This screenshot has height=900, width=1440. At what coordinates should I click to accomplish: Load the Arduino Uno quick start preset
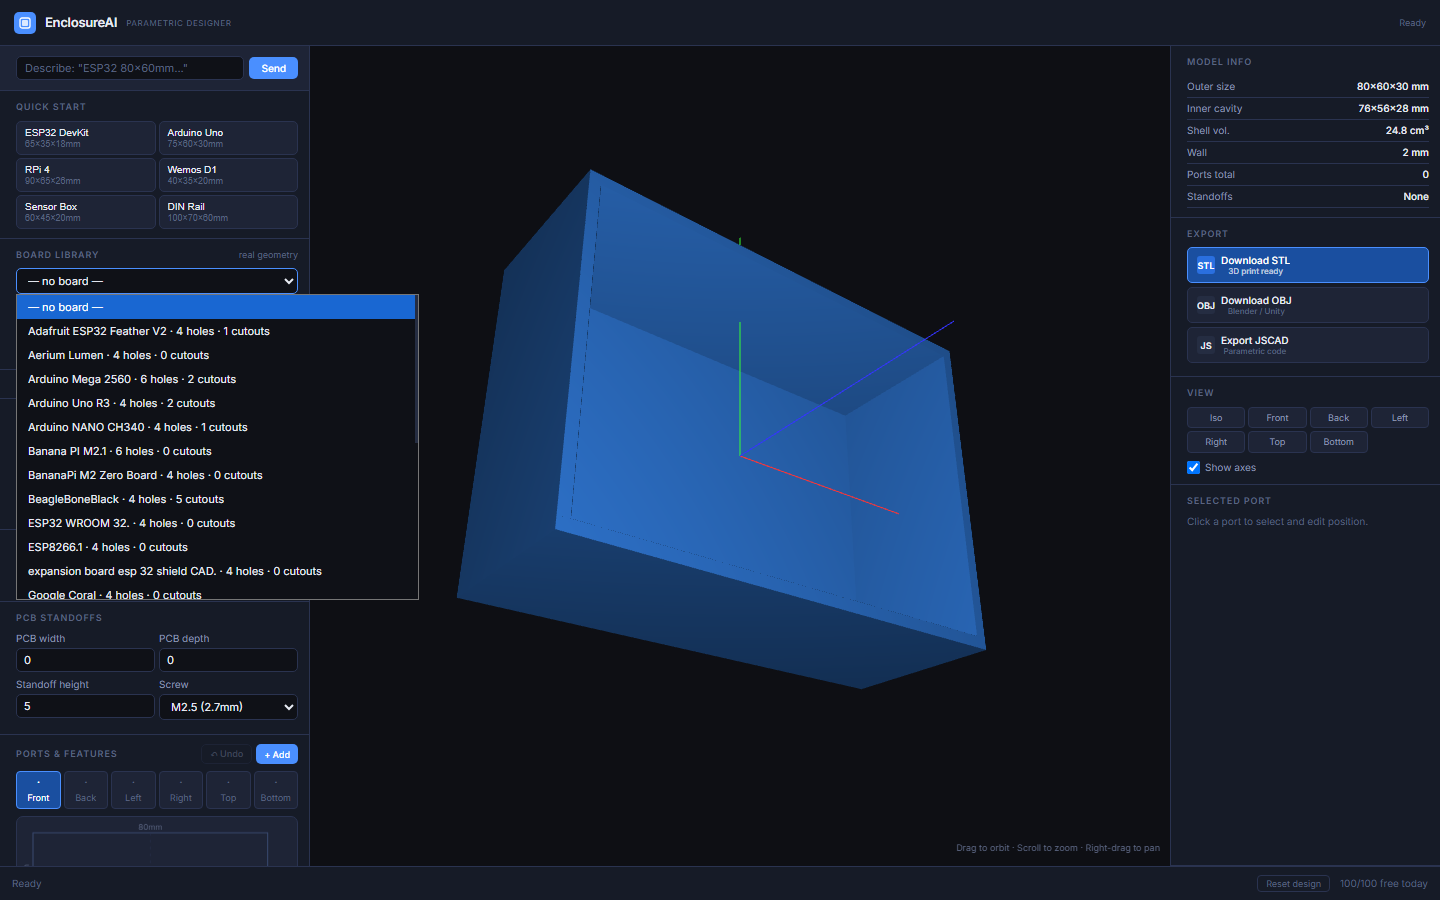(x=228, y=138)
